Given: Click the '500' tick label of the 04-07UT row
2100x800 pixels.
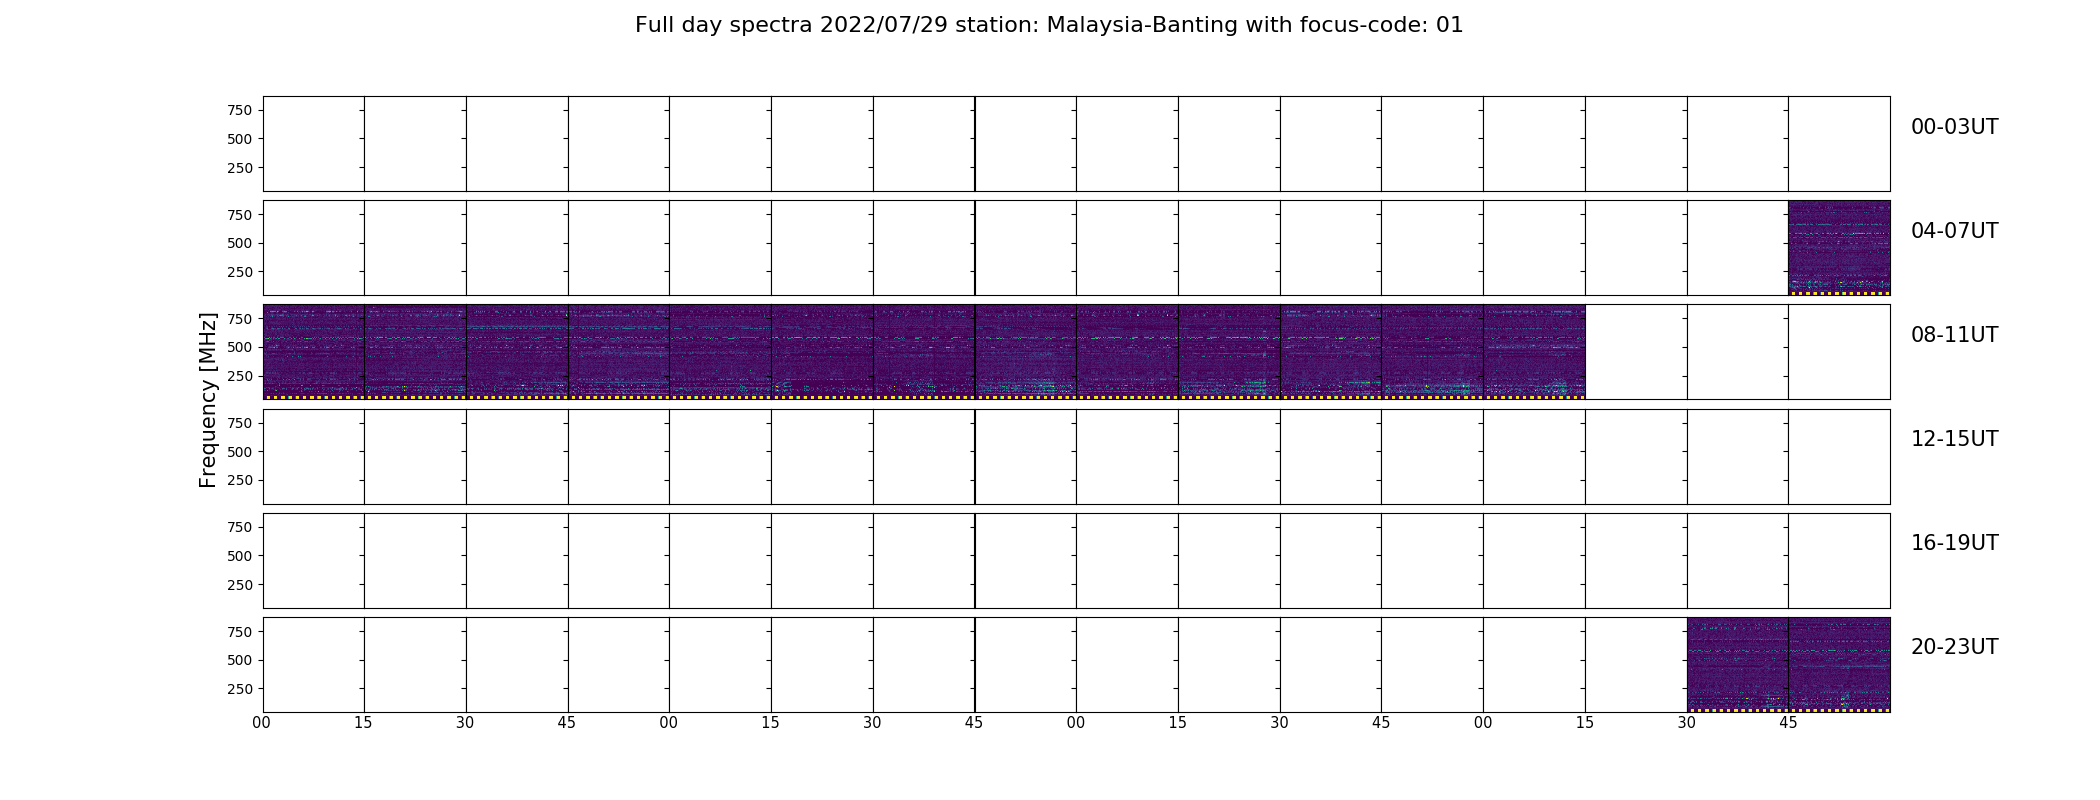Looking at the screenshot, I should tap(239, 243).
